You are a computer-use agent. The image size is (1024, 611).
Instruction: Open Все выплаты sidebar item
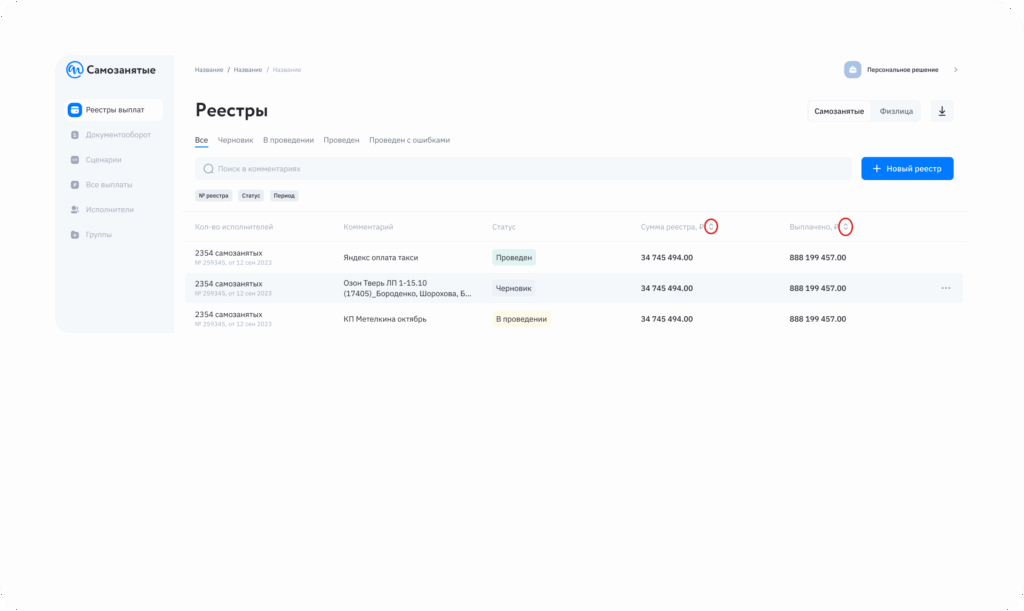pos(108,185)
